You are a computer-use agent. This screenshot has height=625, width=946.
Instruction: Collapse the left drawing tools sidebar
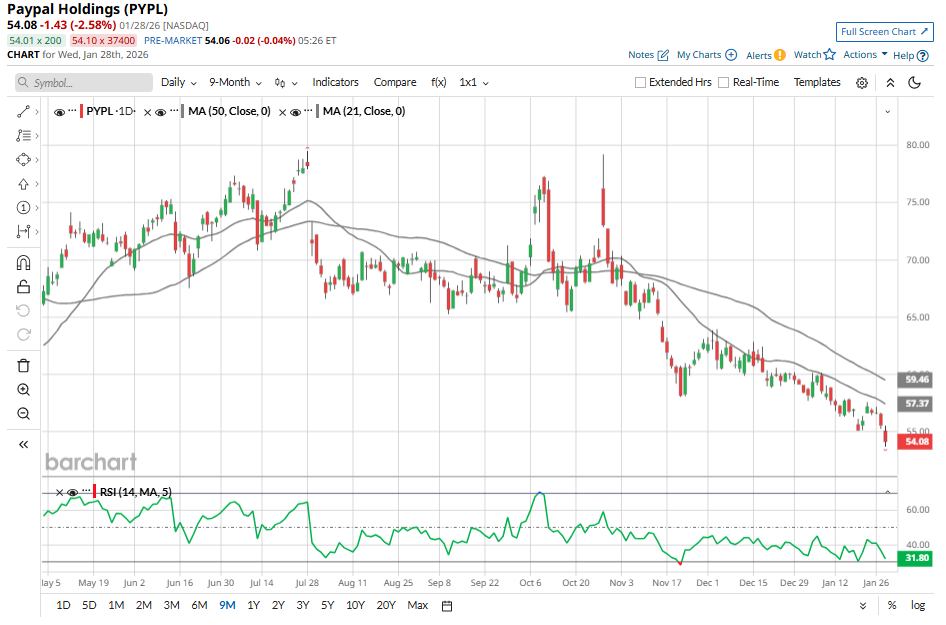click(24, 444)
